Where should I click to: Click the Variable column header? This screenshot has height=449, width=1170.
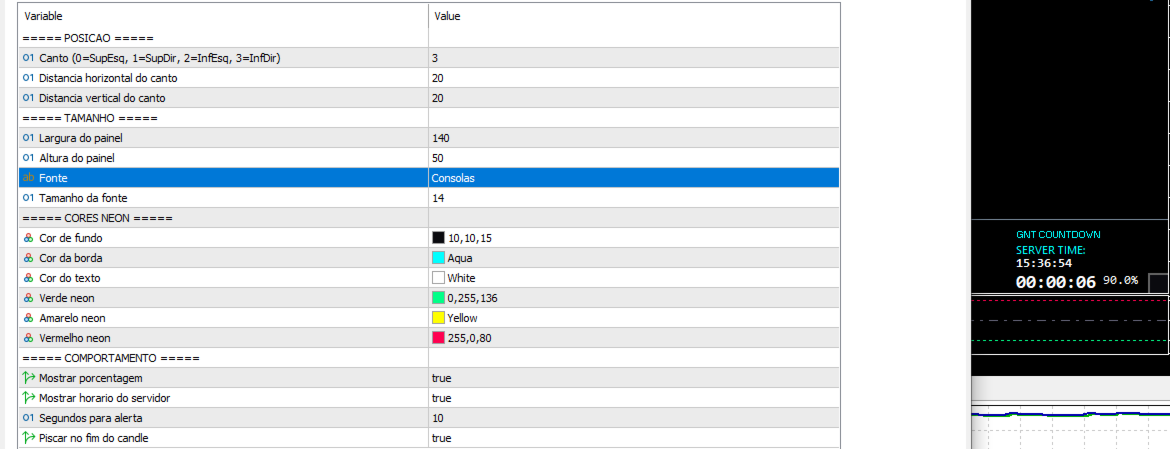coord(223,16)
